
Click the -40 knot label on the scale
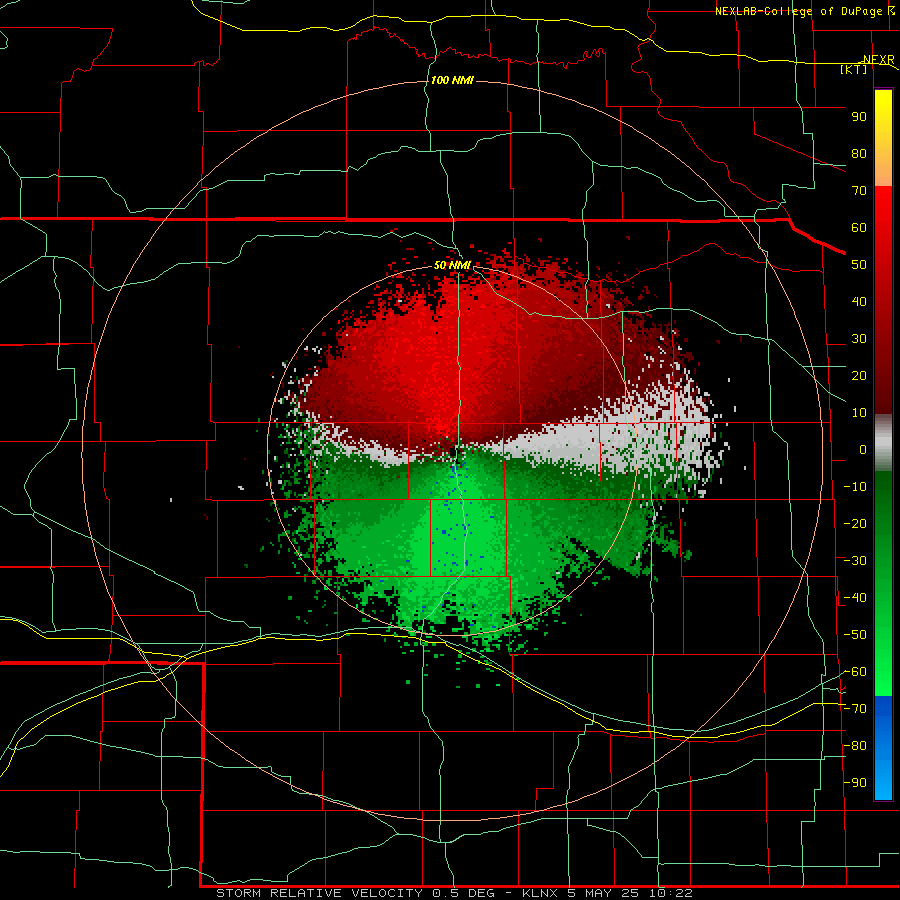coord(855,598)
